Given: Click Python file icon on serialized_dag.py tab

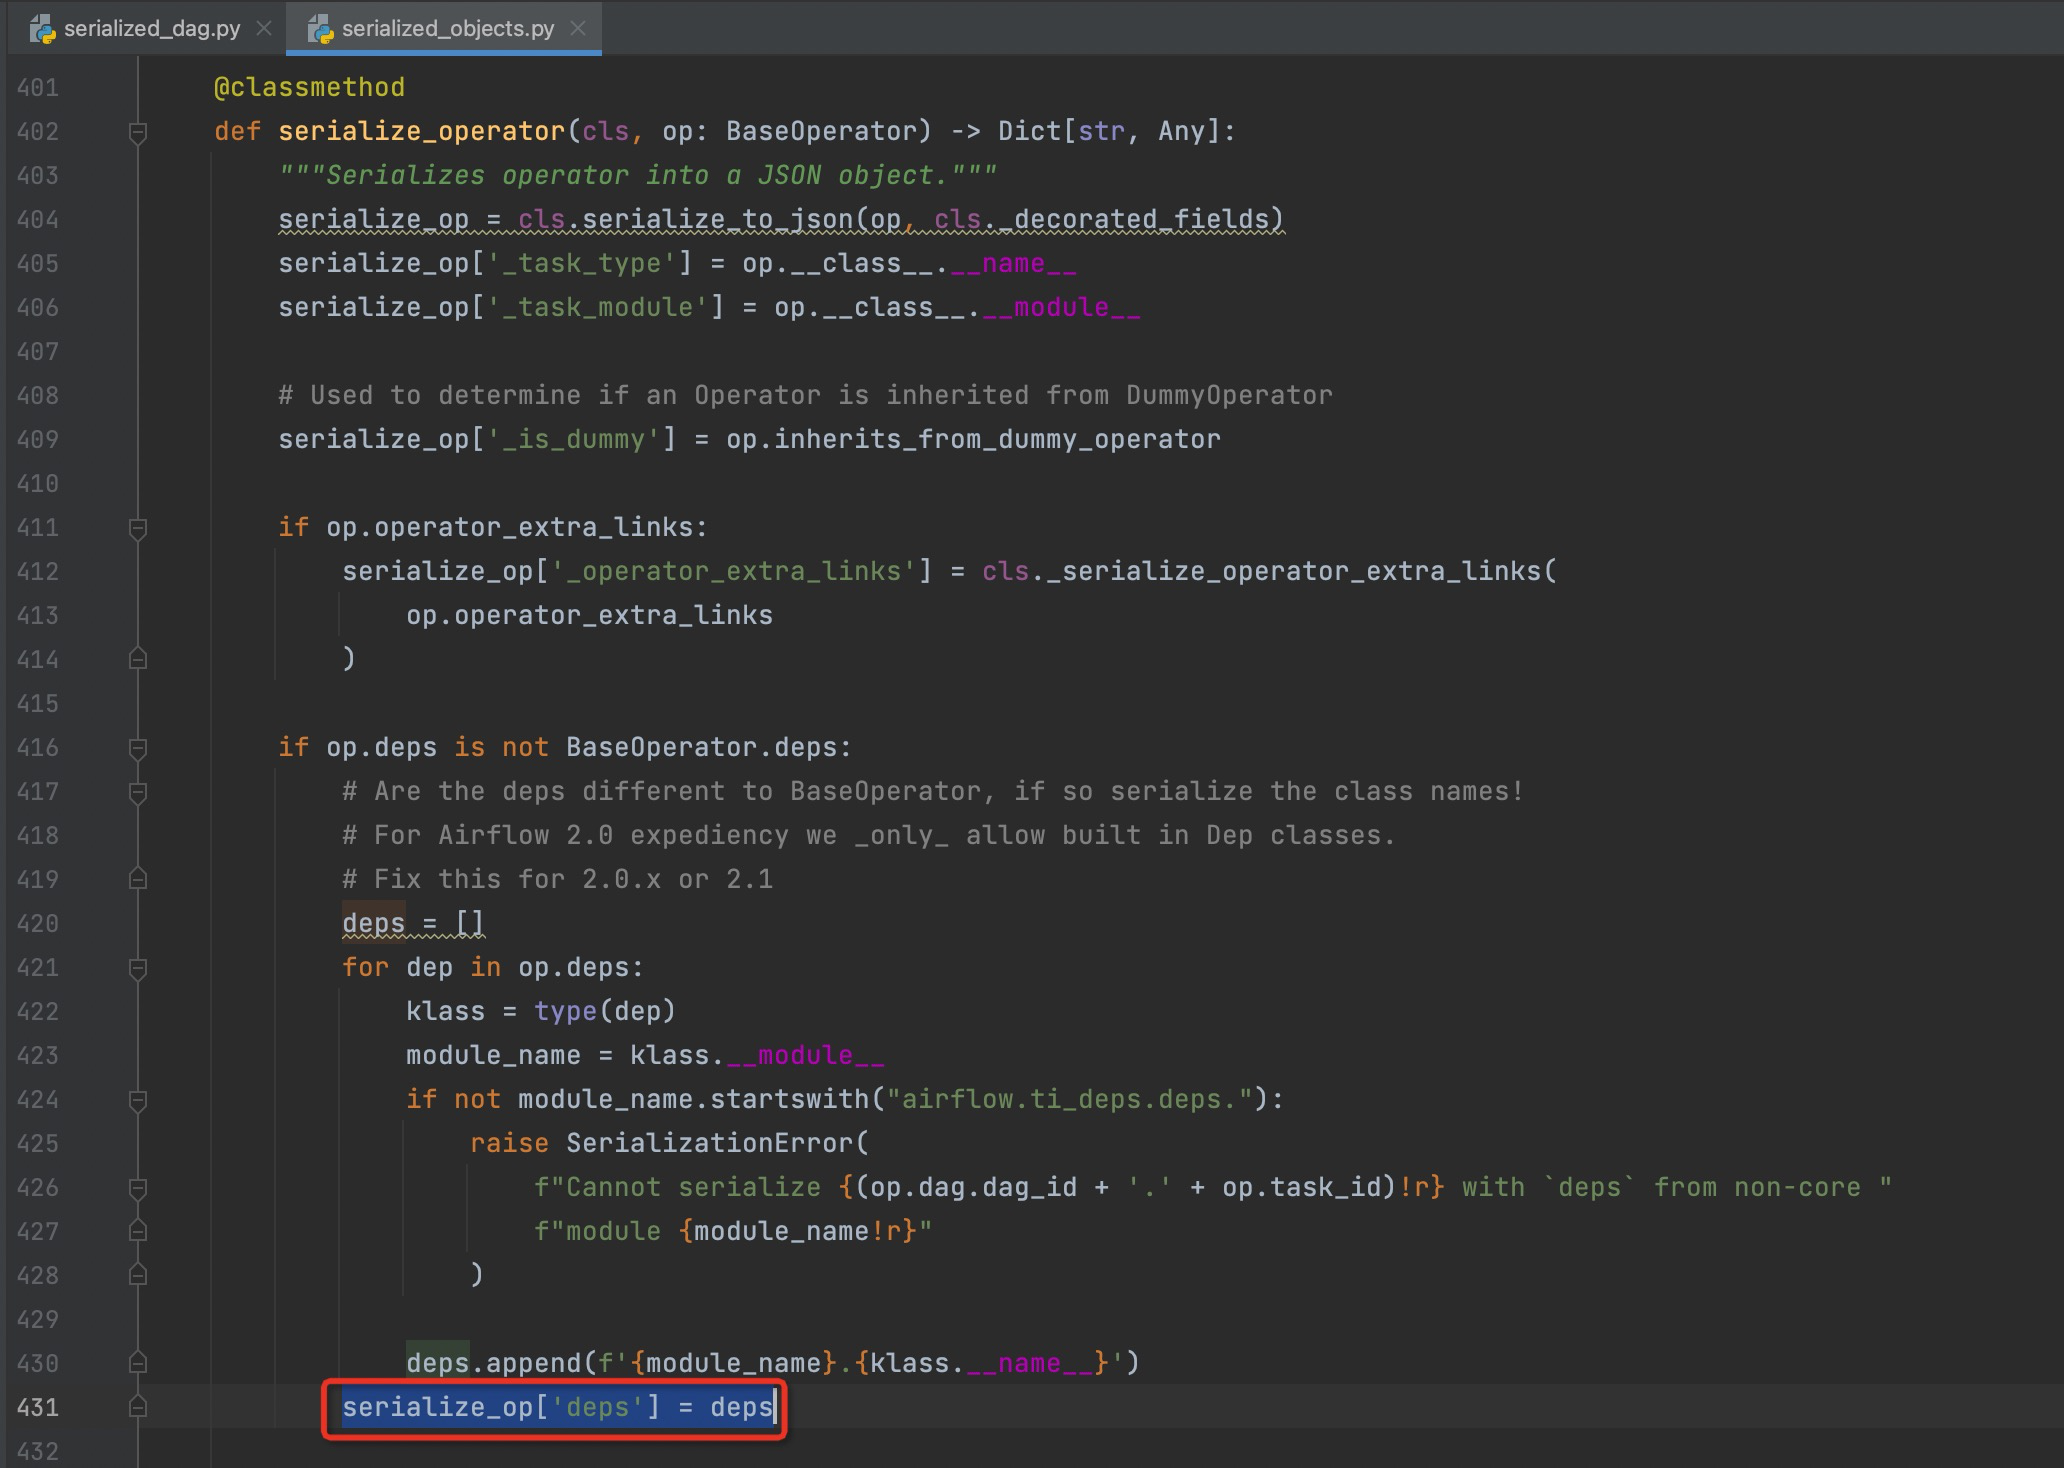Looking at the screenshot, I should tap(43, 29).
